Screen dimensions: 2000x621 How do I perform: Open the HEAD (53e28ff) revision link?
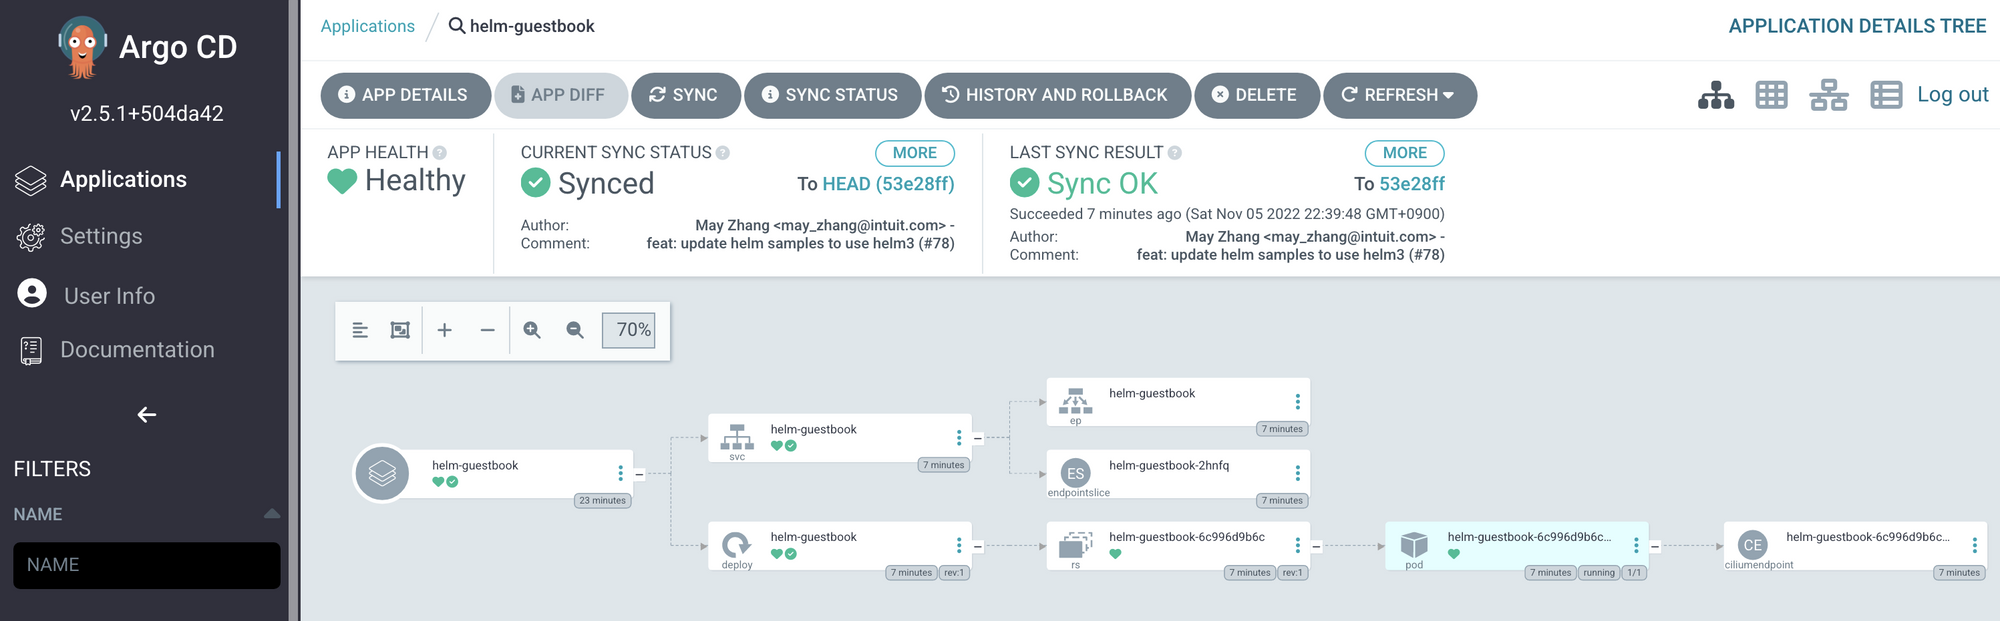(x=888, y=184)
